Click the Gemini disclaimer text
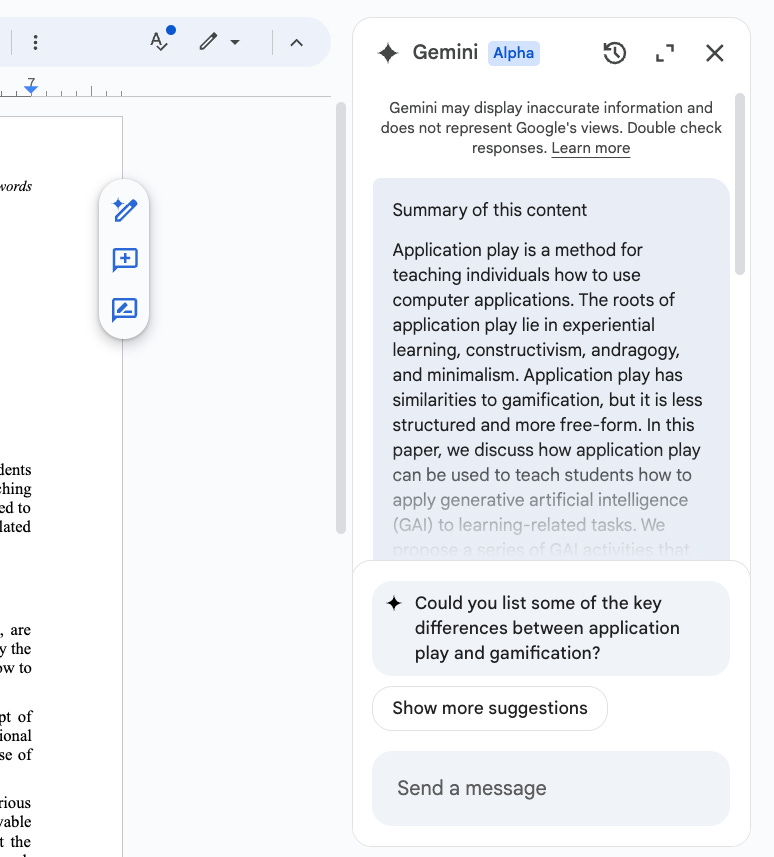Image resolution: width=774 pixels, height=857 pixels. pyautogui.click(x=551, y=128)
